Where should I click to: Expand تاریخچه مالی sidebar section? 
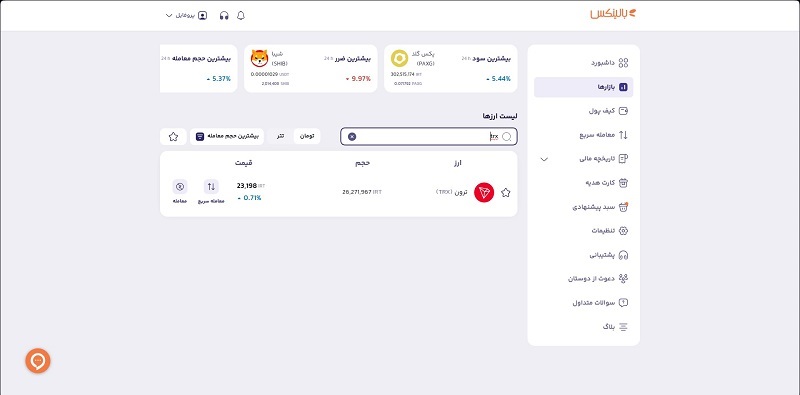[x=544, y=159]
